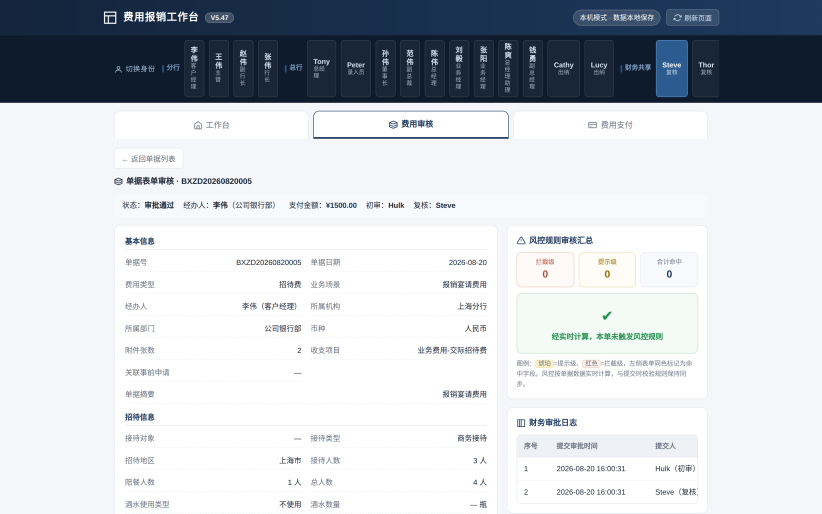Viewport: 822px width, 514px height.
Task: Click the 总行 group label in identity bar
Action: 296,68
